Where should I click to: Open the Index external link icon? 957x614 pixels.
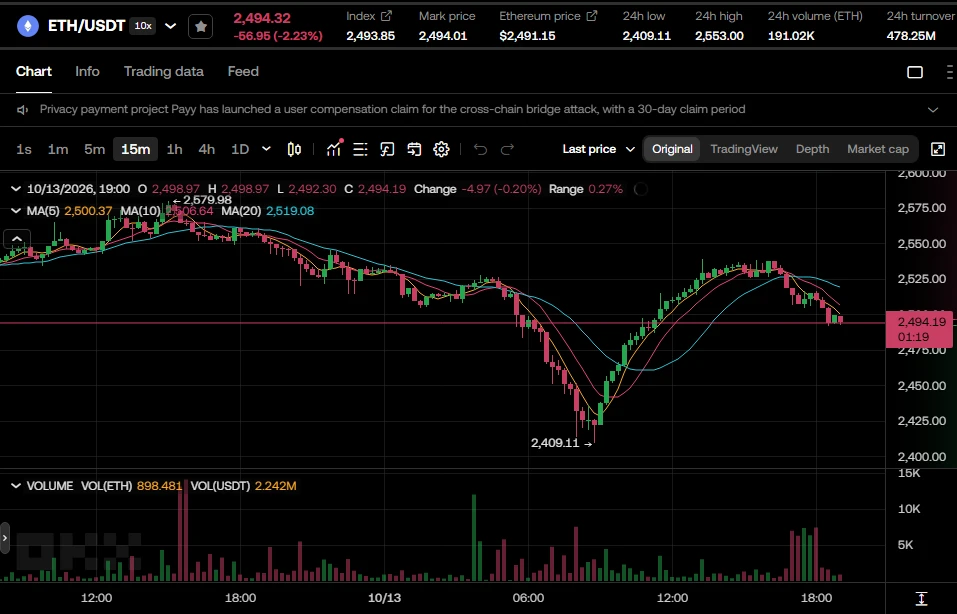(386, 16)
